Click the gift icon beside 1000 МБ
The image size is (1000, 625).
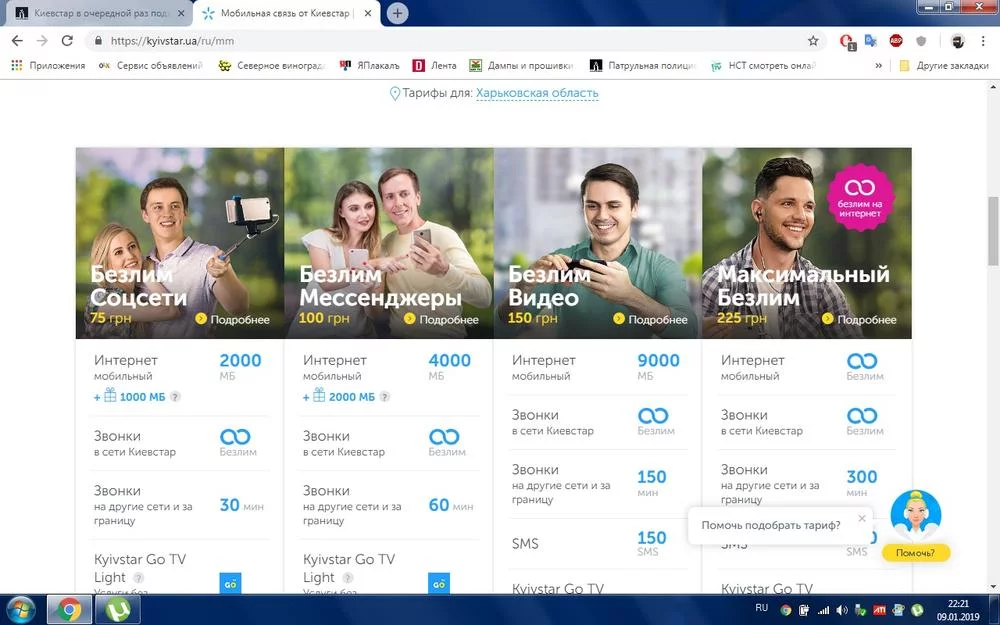click(110, 395)
